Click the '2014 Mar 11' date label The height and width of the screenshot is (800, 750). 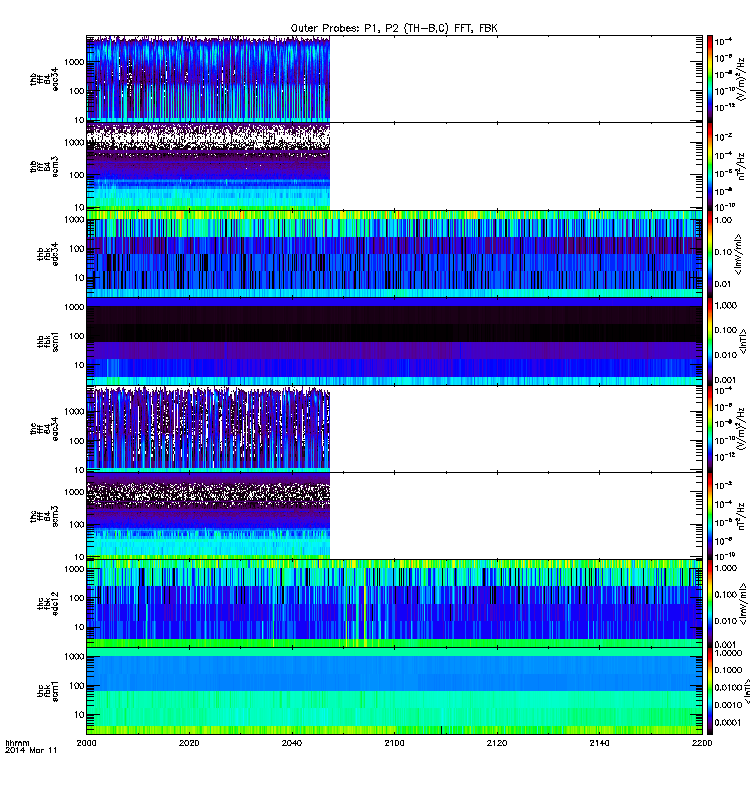(x=31, y=750)
